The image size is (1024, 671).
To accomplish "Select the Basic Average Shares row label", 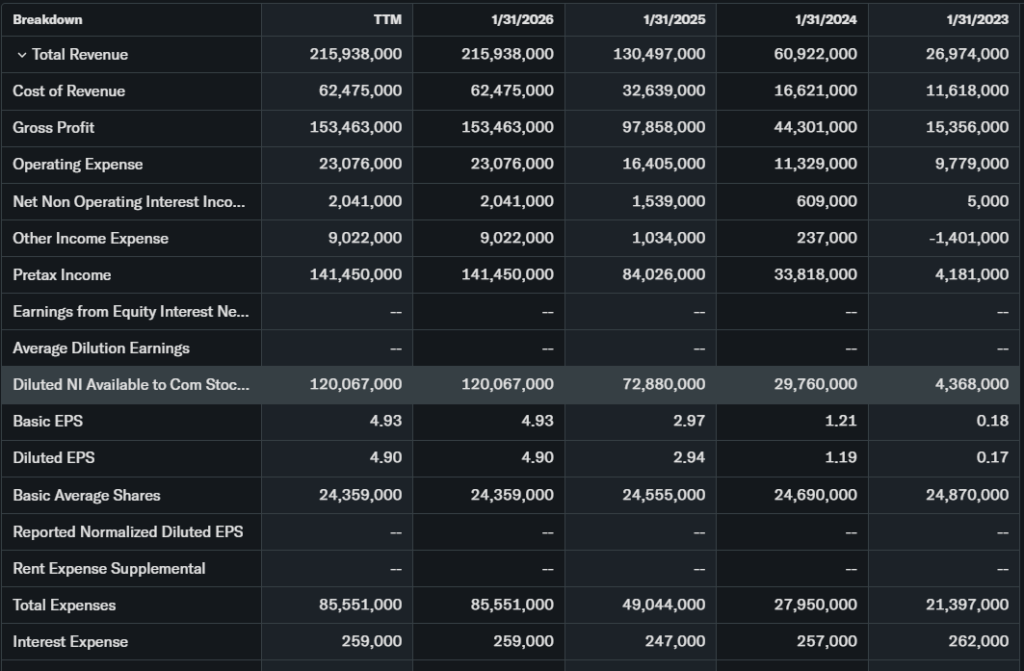I will click(86, 495).
